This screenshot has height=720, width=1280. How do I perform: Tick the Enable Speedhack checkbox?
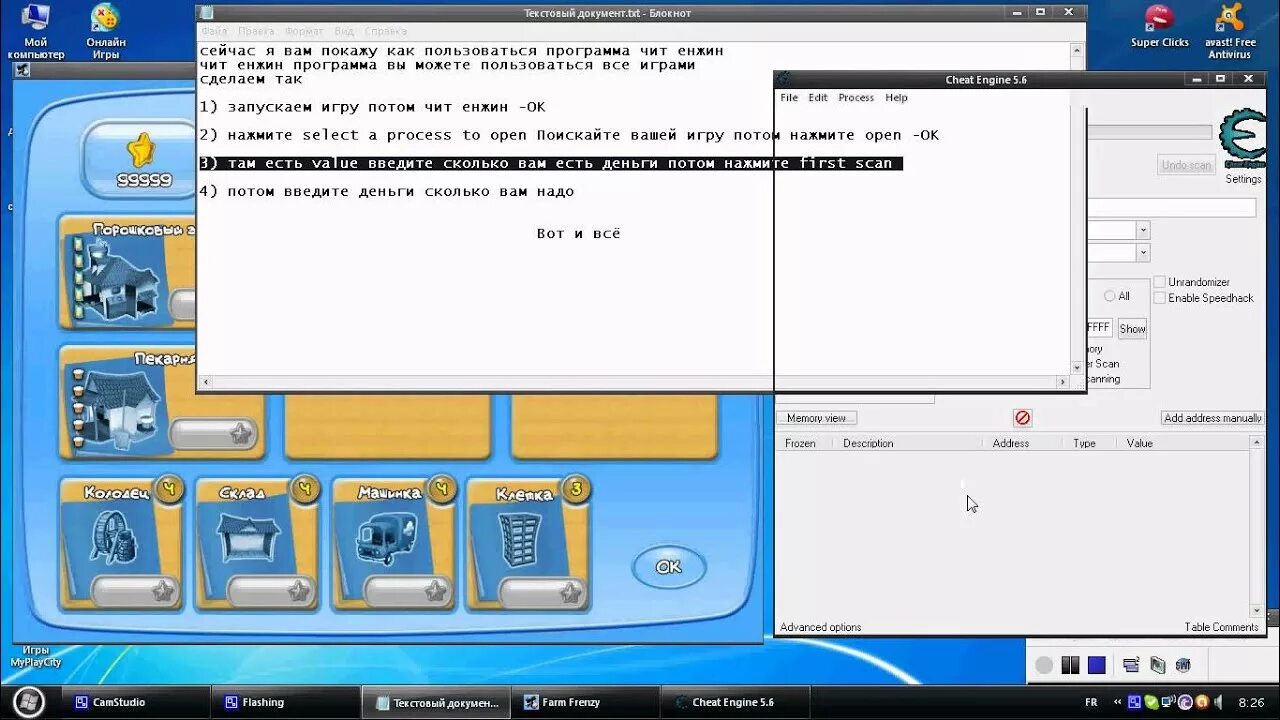1160,298
